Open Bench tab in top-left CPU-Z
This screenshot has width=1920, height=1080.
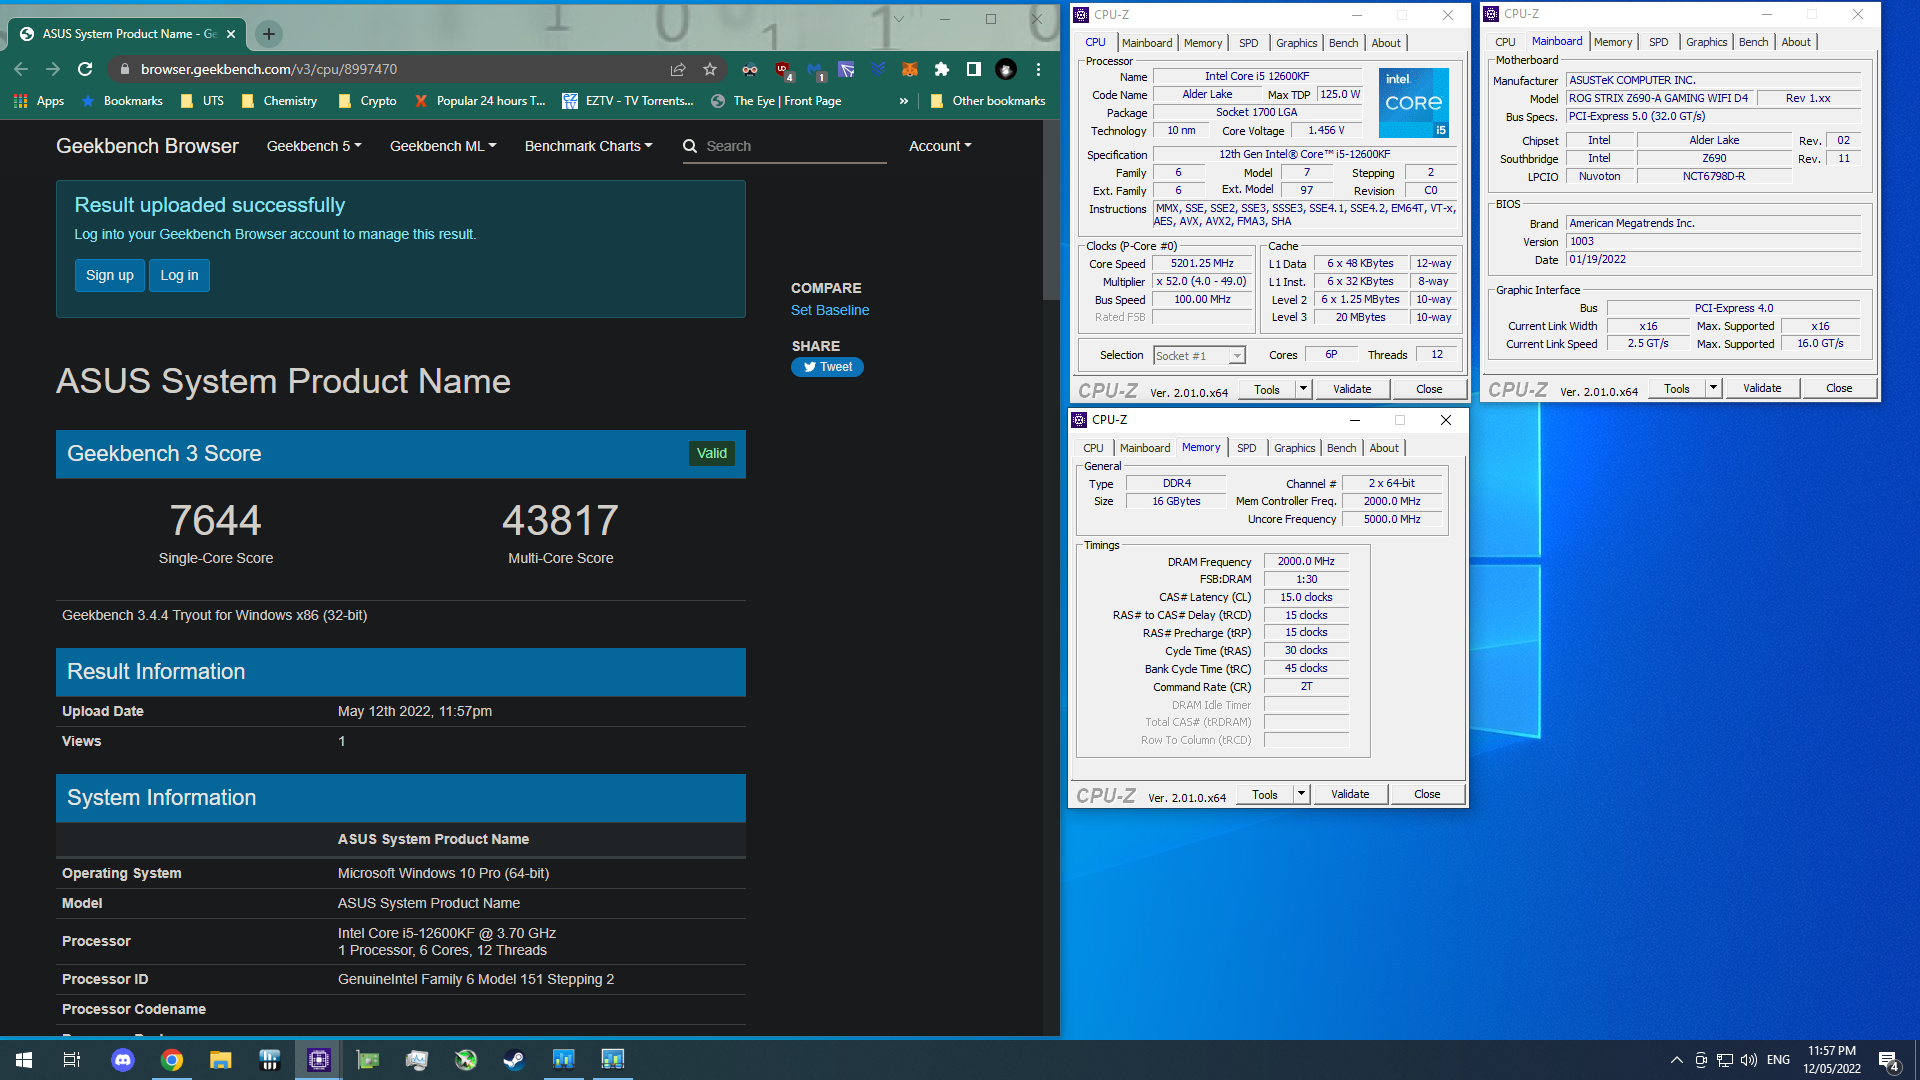[1343, 43]
